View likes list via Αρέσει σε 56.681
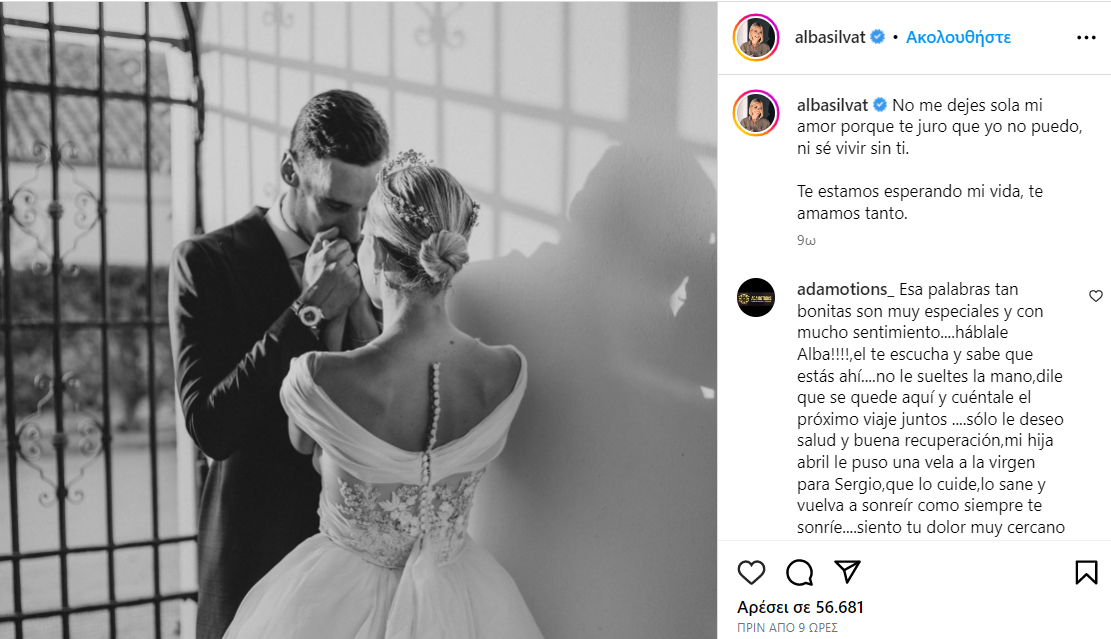 (800, 607)
